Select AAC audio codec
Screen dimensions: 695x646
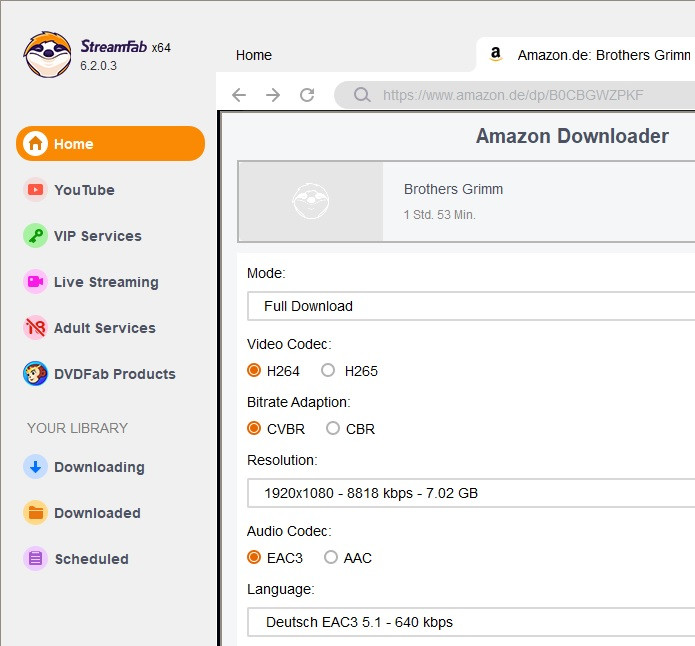(x=331, y=557)
